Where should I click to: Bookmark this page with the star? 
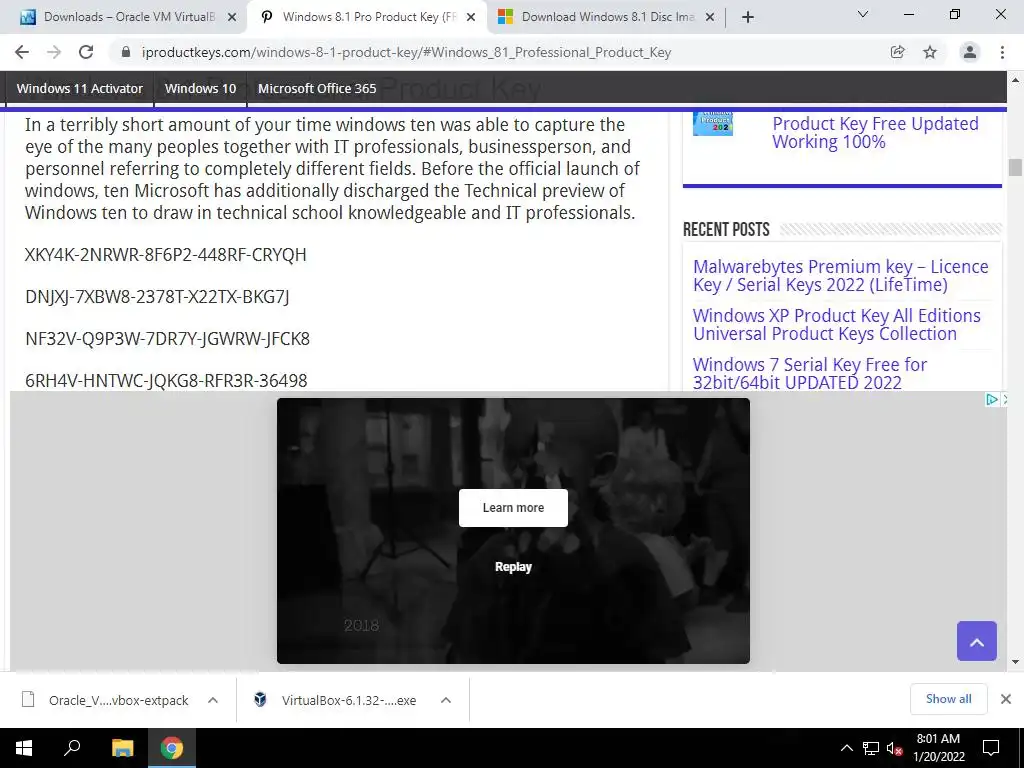coord(930,52)
